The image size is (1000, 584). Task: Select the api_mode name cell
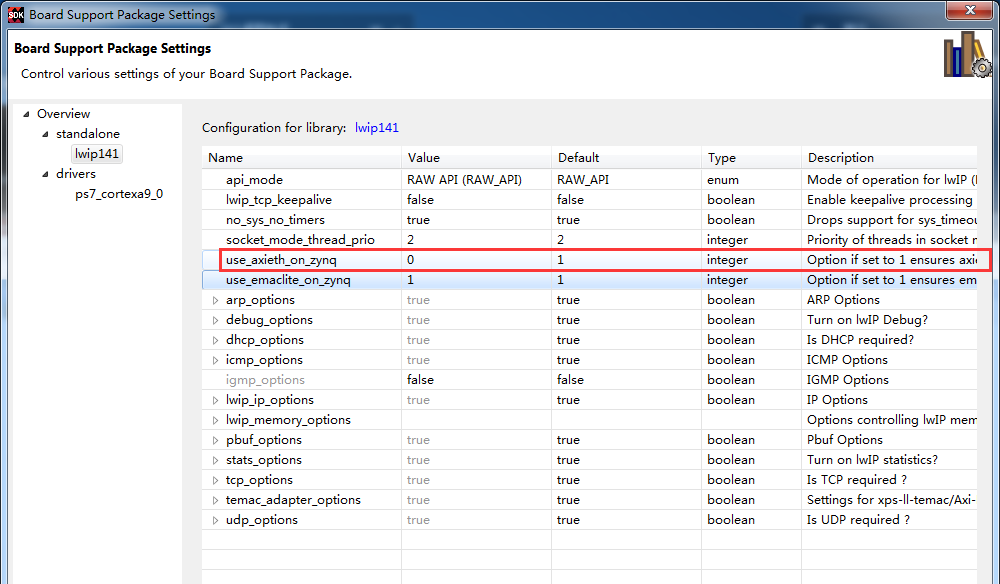(x=254, y=180)
